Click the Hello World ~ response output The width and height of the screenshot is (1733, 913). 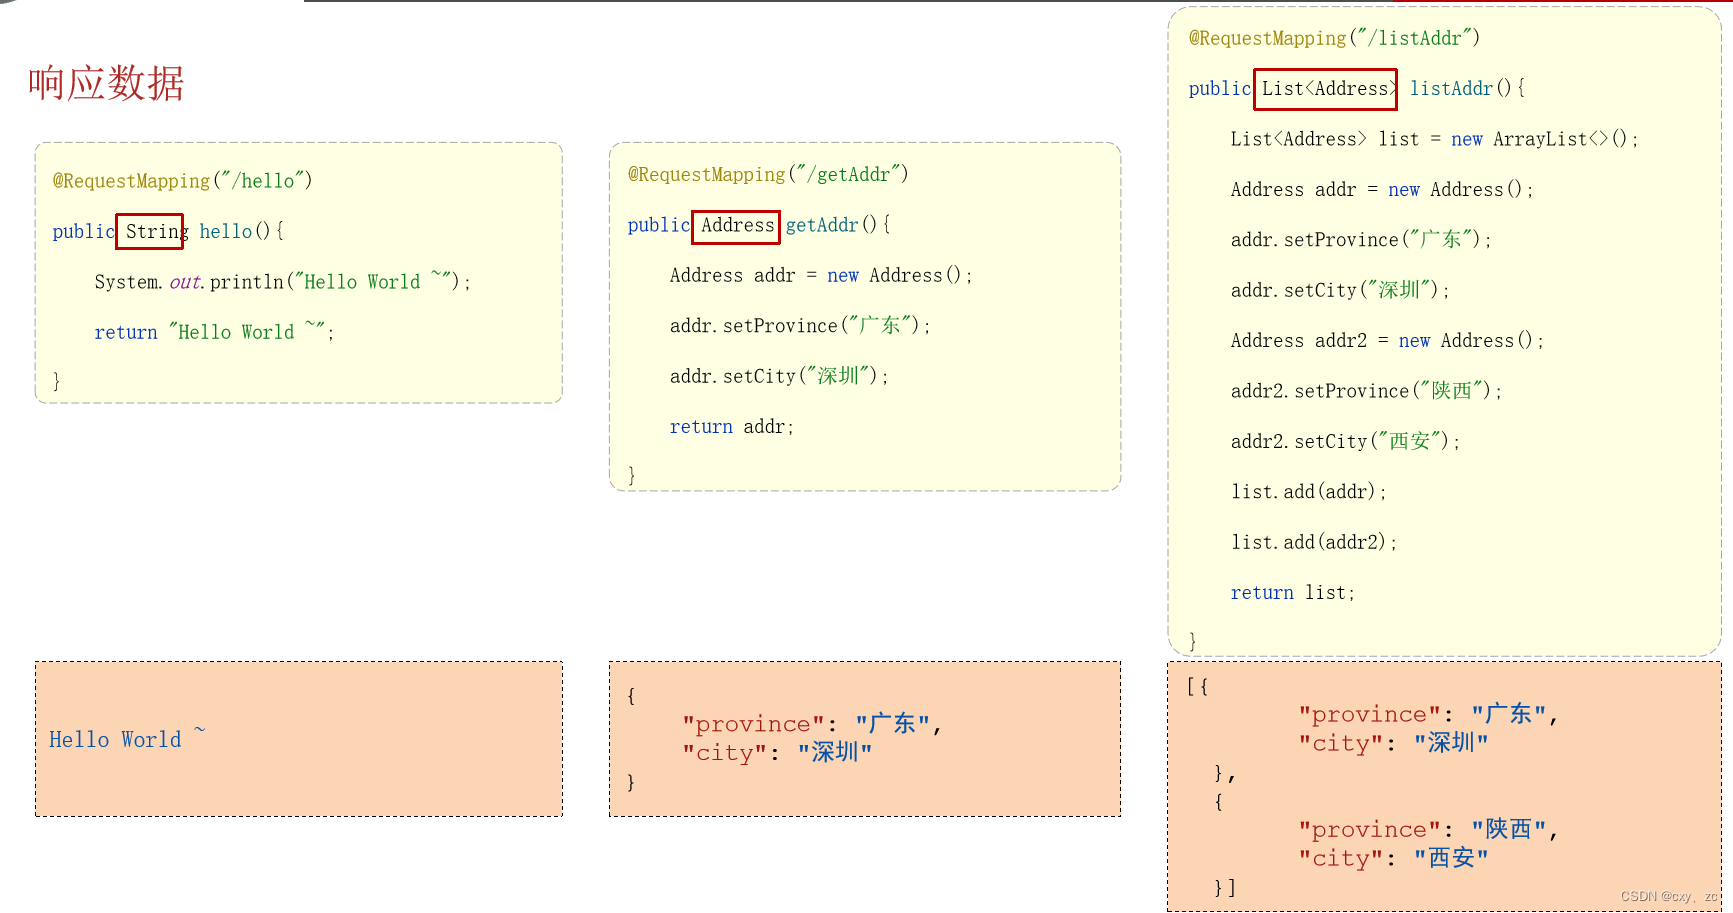127,738
